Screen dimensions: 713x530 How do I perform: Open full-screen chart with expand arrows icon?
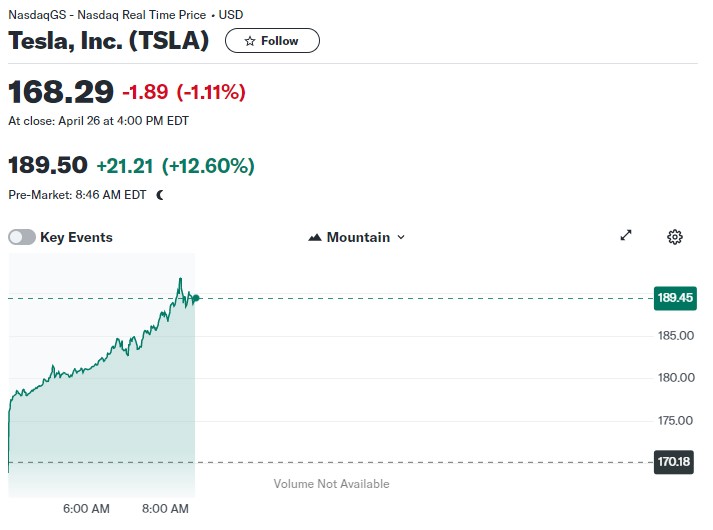pyautogui.click(x=626, y=236)
